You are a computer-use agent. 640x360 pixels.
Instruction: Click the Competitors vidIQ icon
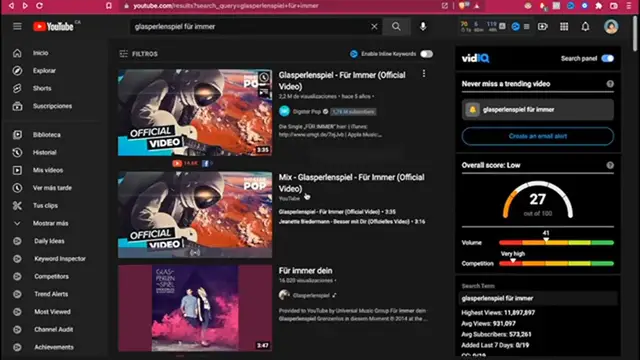(17, 276)
